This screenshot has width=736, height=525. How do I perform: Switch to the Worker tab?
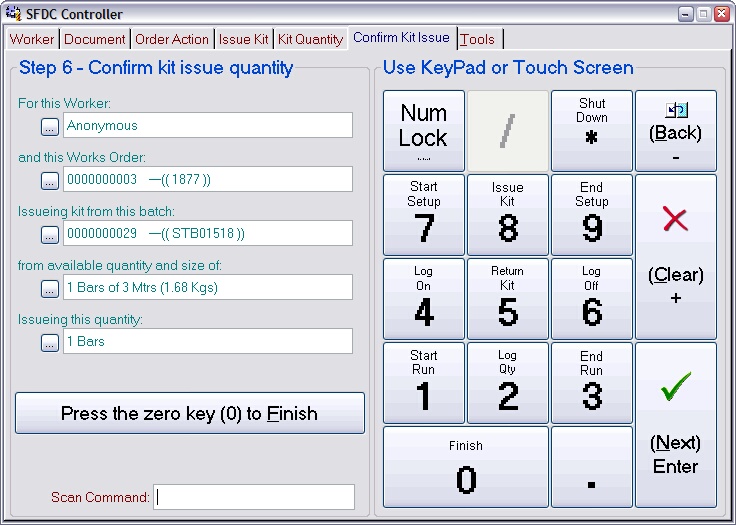32,39
